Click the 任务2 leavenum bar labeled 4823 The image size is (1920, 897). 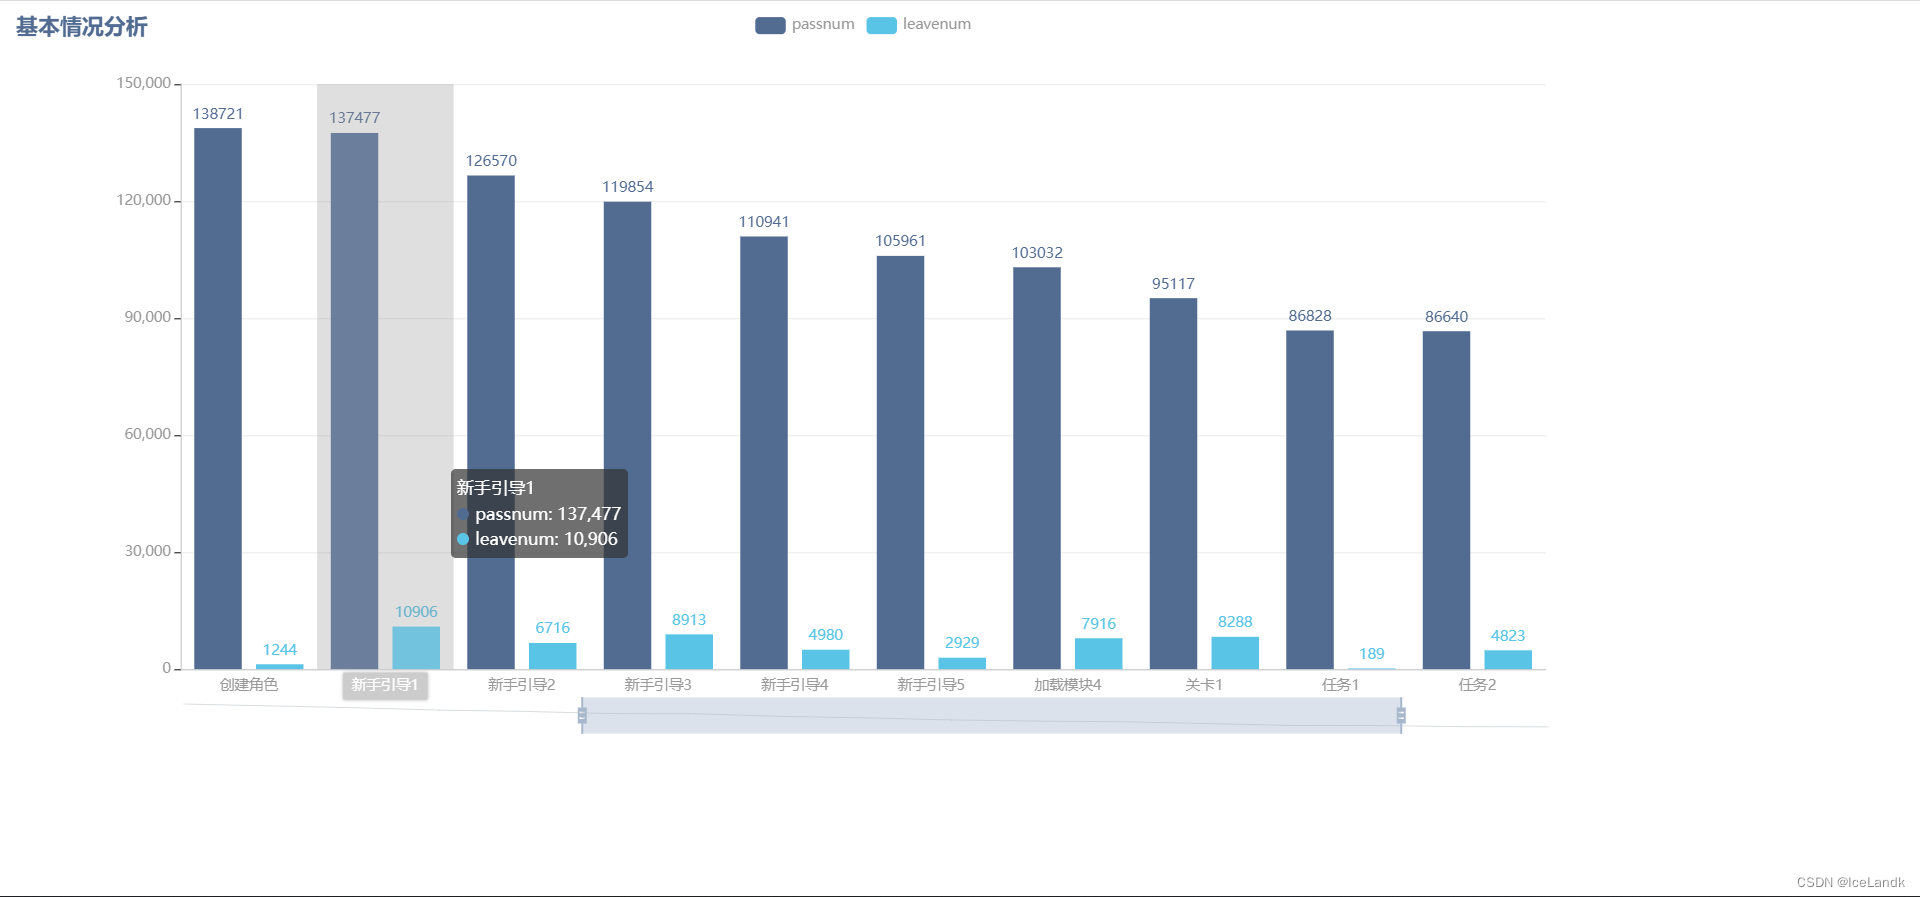(1508, 660)
